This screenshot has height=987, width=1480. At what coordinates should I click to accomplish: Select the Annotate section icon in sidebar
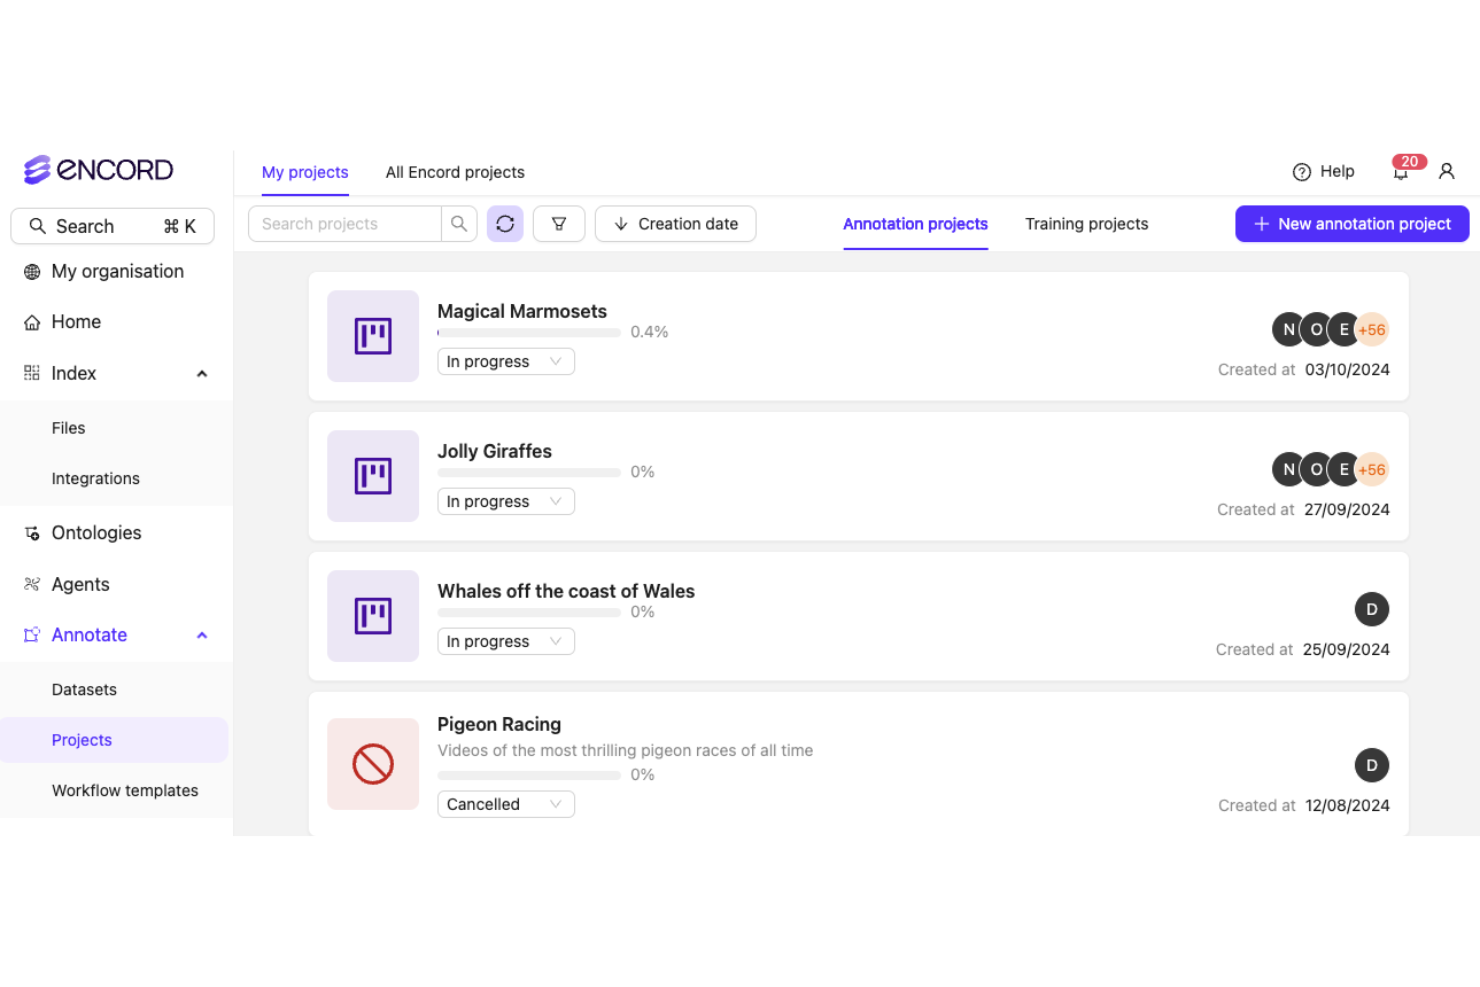click(31, 635)
